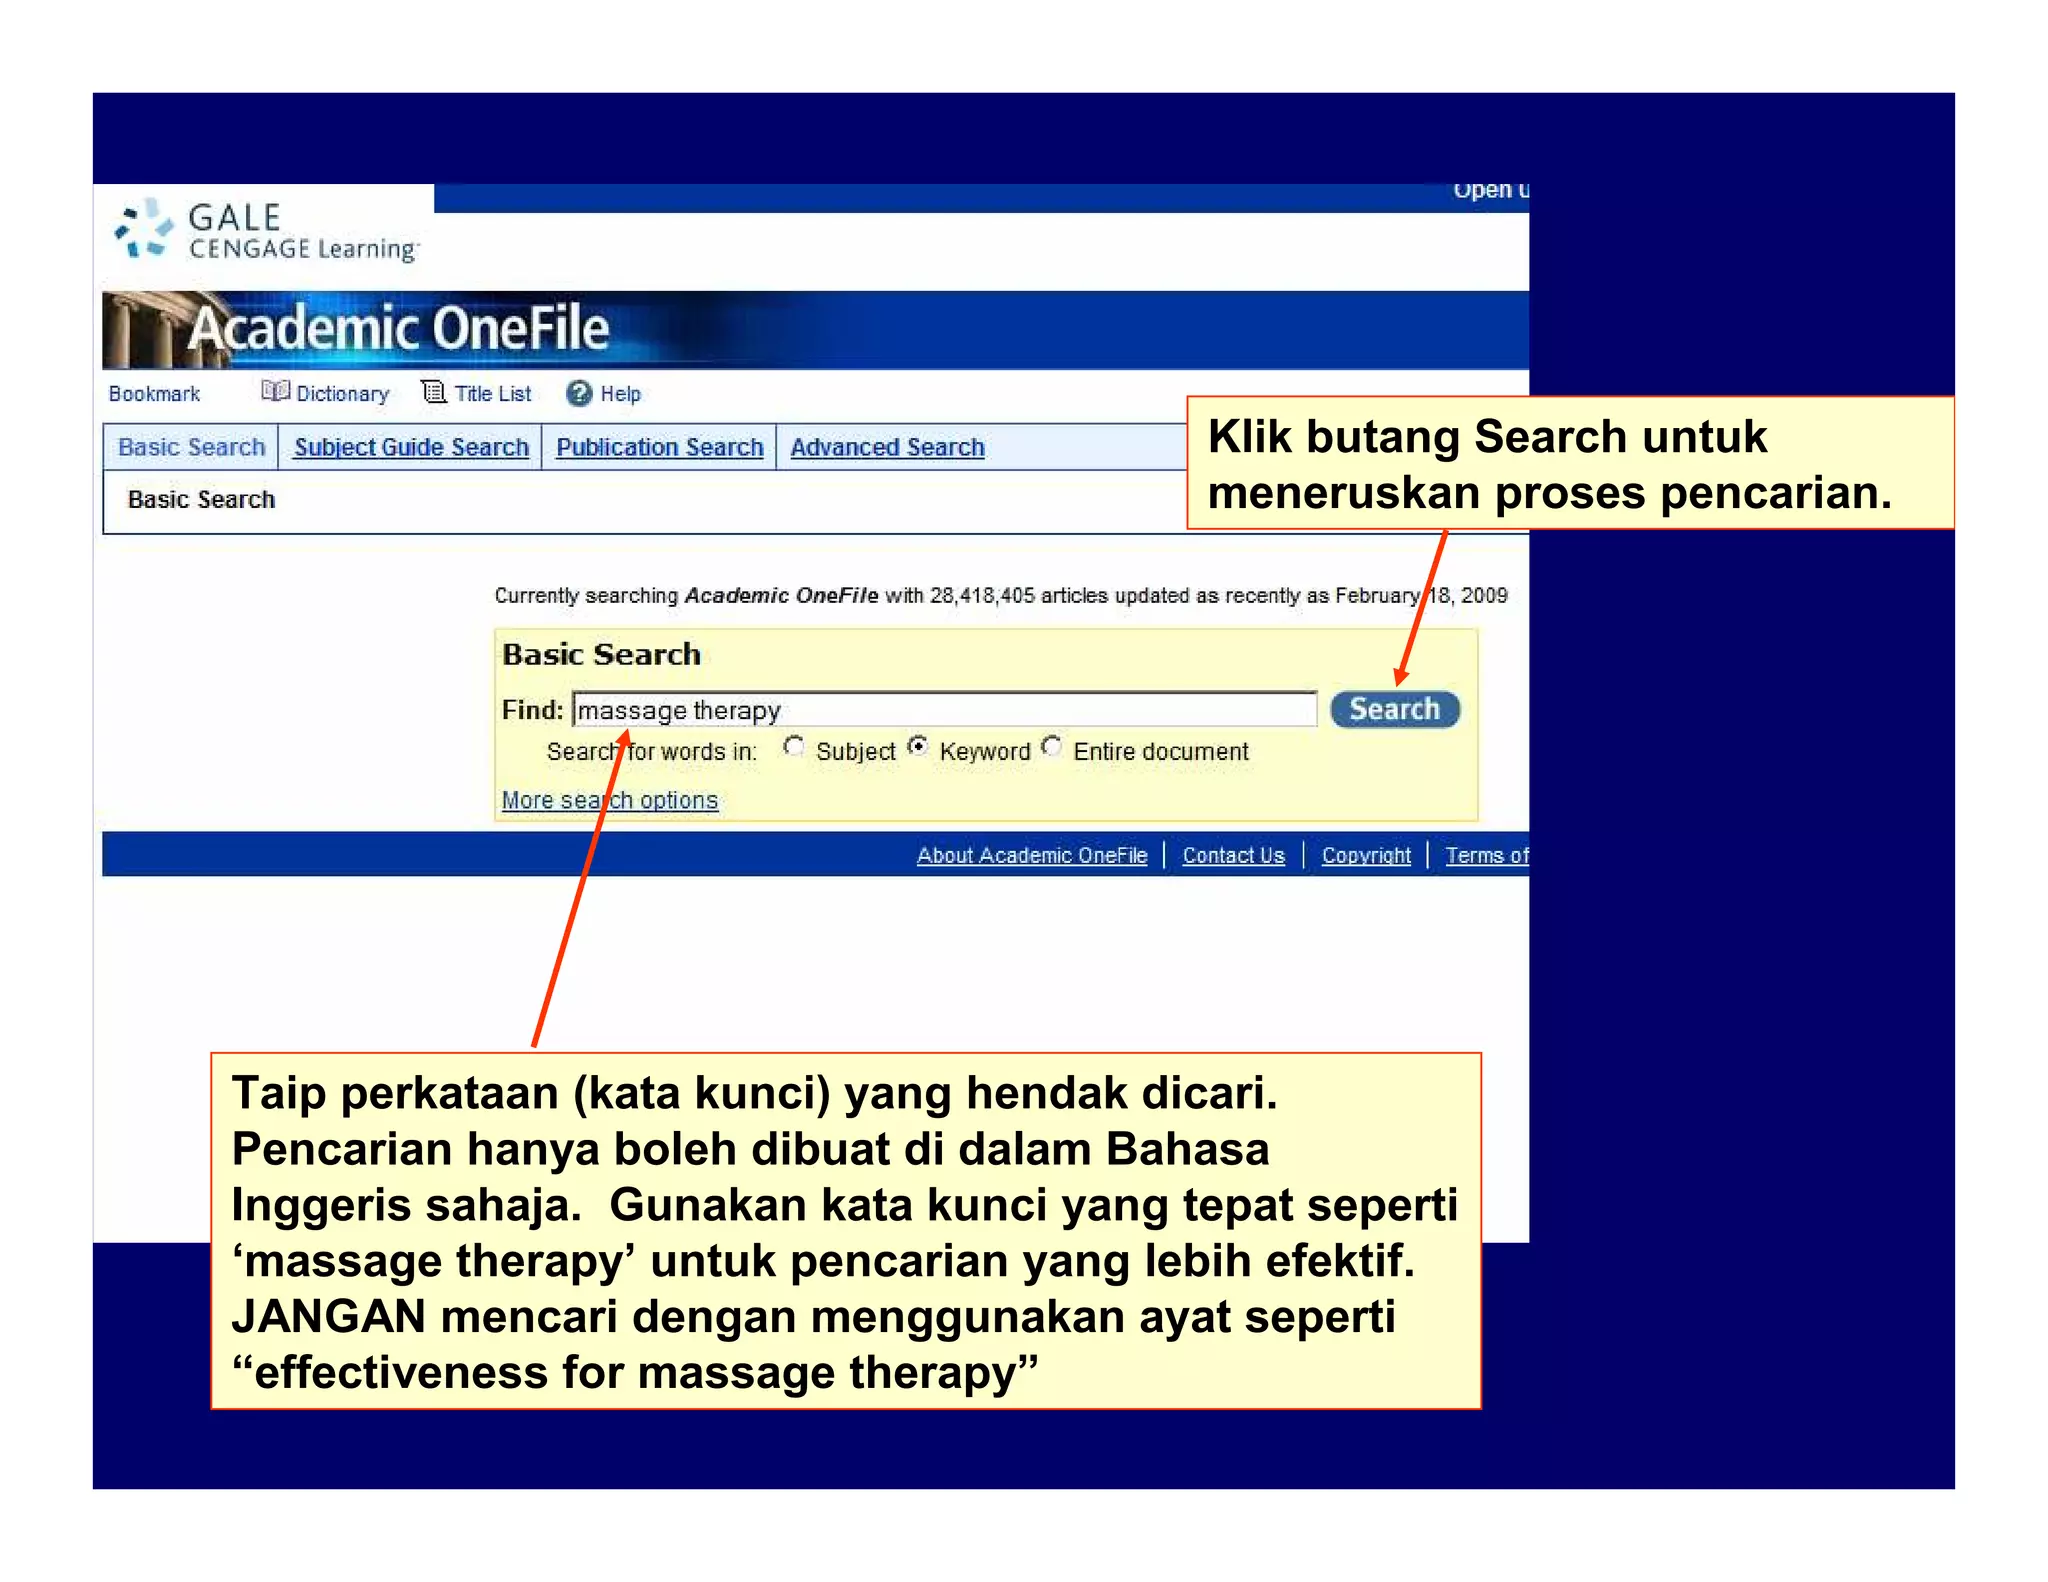Switch to the Basic Search tab
The width and height of the screenshot is (2048, 1582).
(191, 447)
